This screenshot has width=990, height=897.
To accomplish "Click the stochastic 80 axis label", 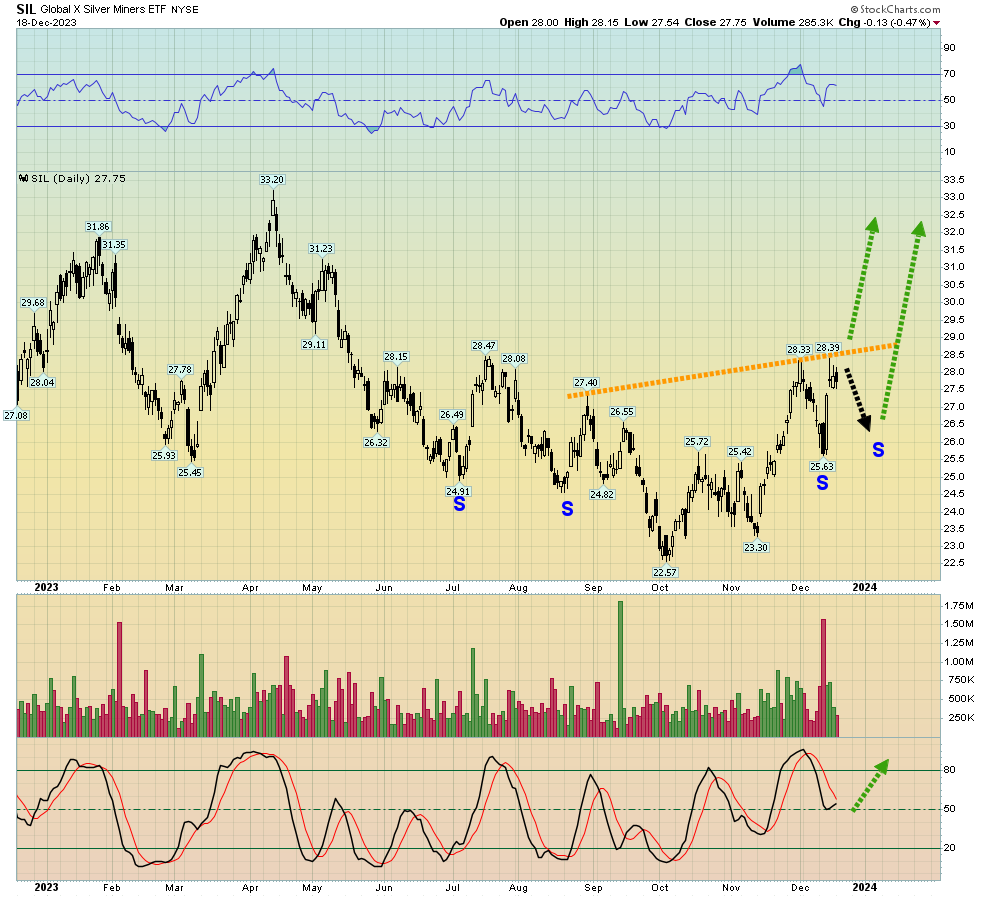I will tap(950, 770).
